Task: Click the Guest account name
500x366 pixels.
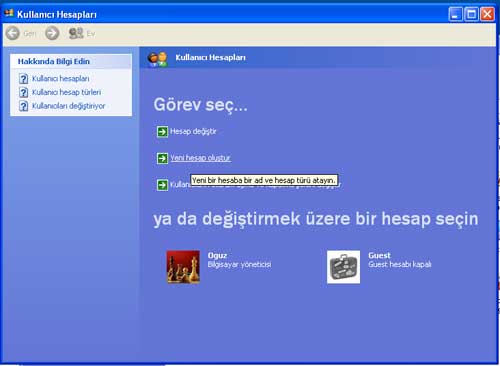Action: [379, 255]
